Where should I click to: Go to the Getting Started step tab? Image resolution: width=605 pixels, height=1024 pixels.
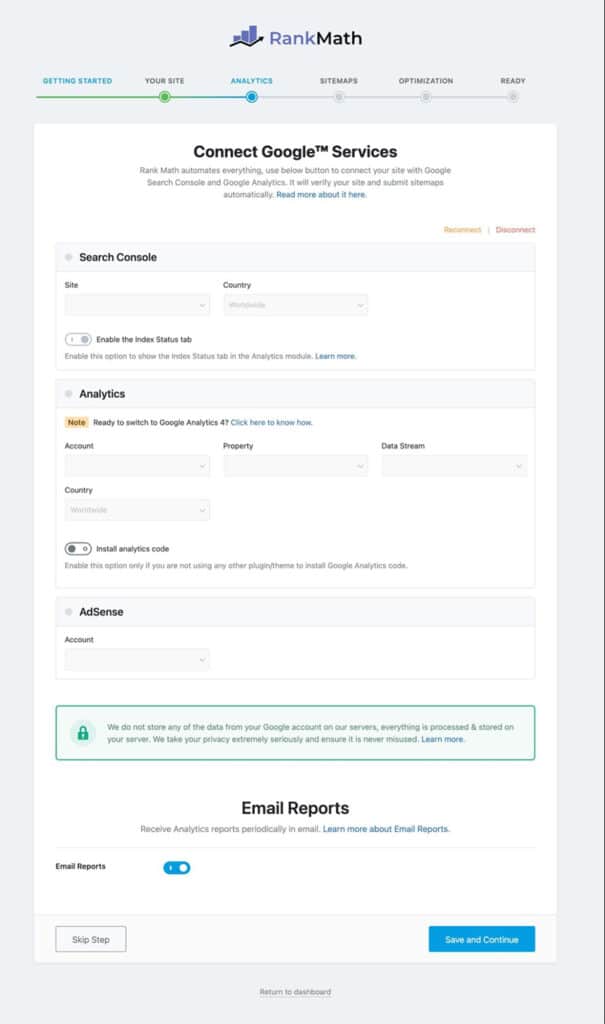pyautogui.click(x=77, y=81)
